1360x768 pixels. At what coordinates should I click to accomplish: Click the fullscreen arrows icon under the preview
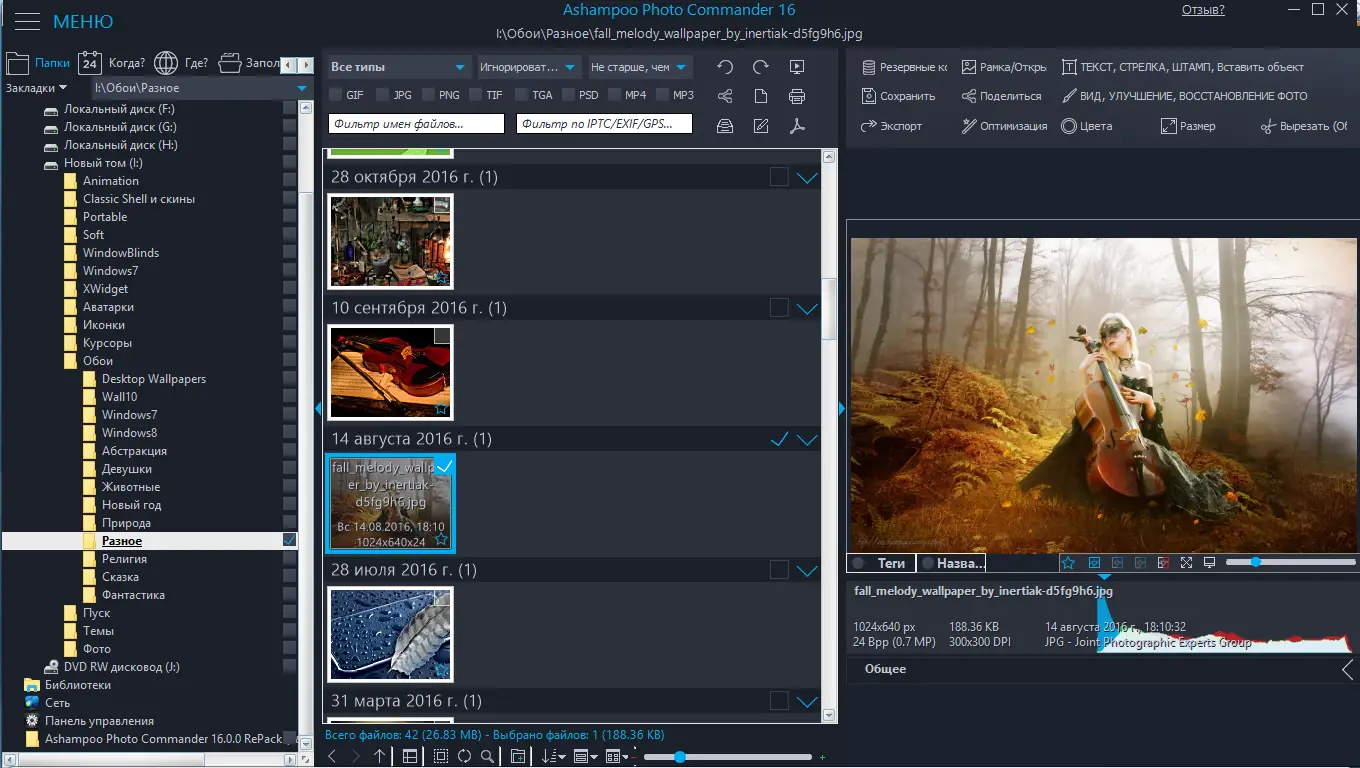click(x=1186, y=562)
